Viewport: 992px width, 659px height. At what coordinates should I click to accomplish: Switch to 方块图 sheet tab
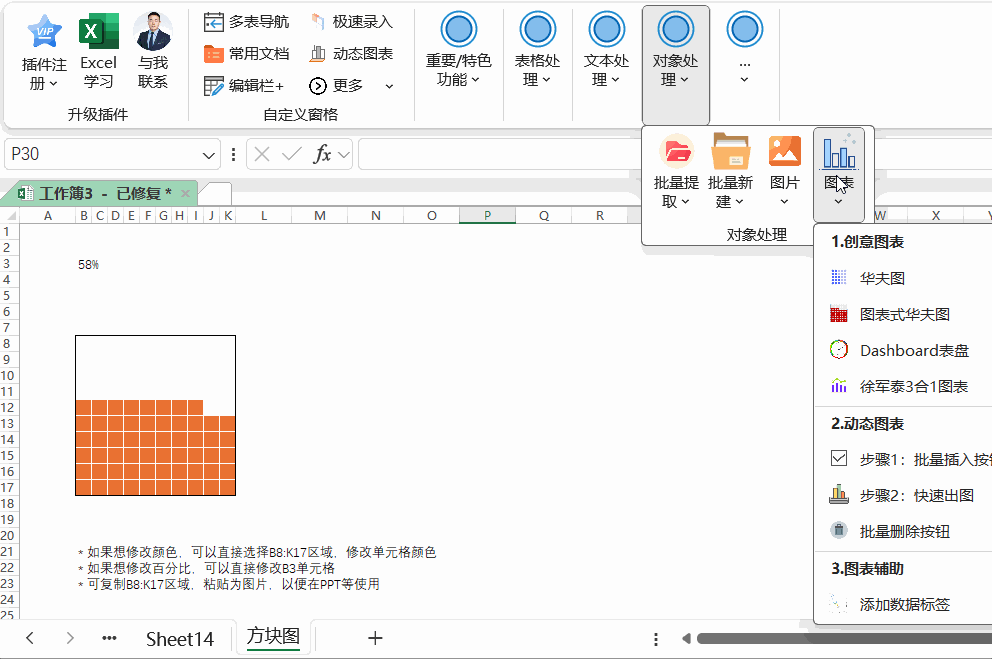coord(273,636)
